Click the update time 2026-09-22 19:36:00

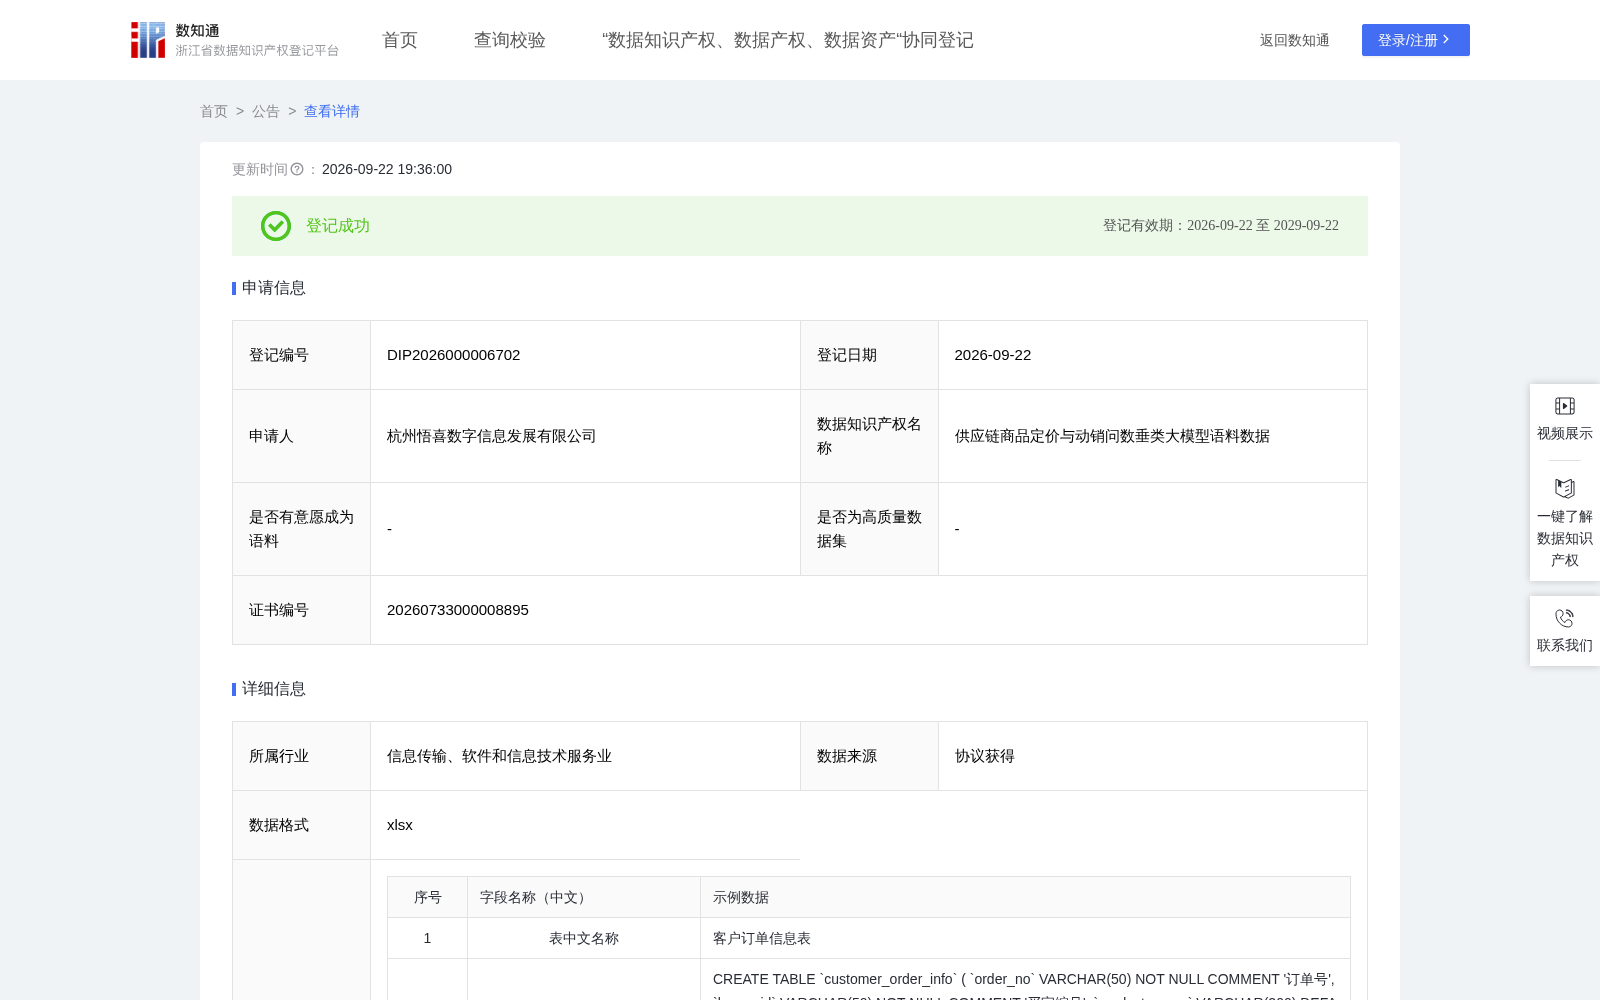(x=387, y=170)
